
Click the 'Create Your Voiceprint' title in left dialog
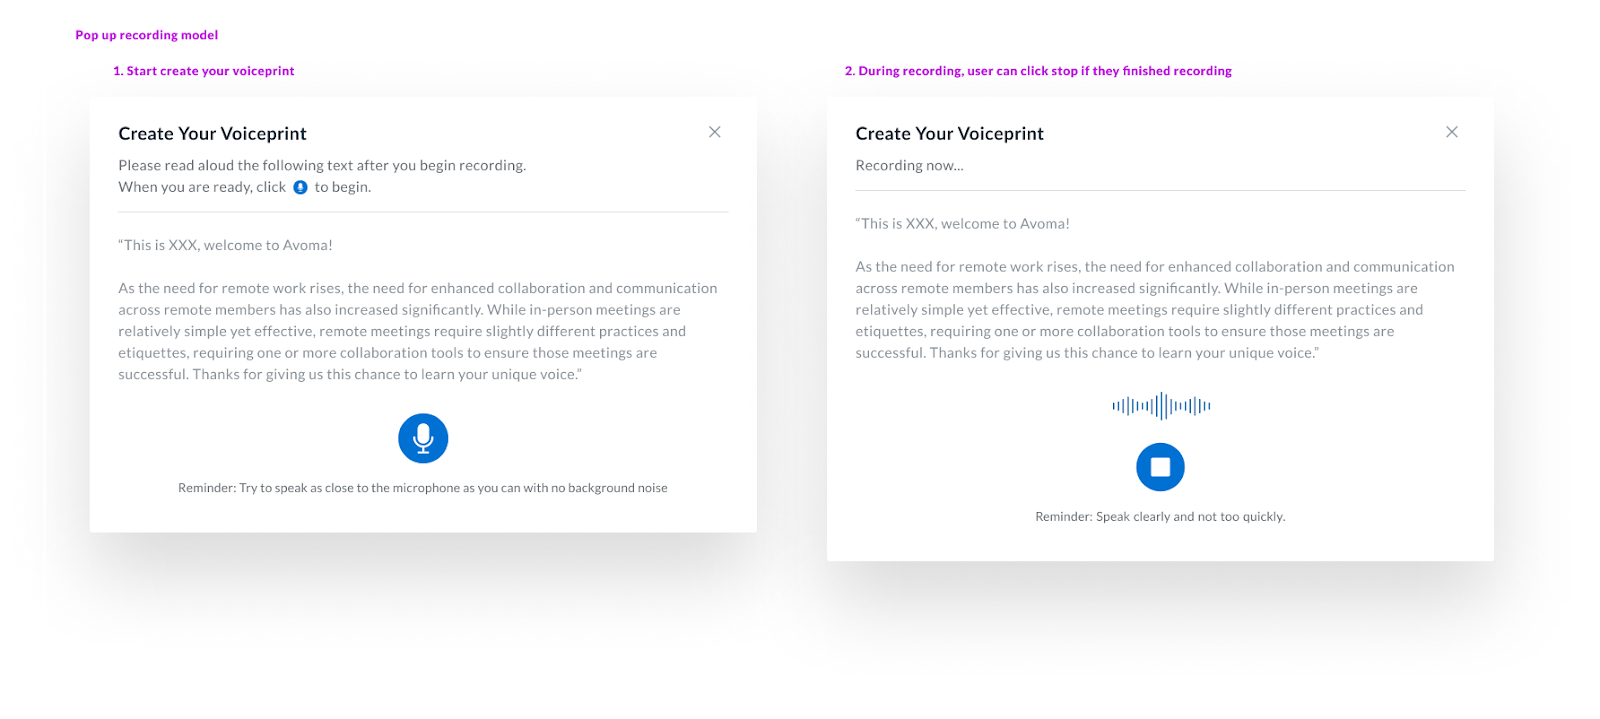212,134
